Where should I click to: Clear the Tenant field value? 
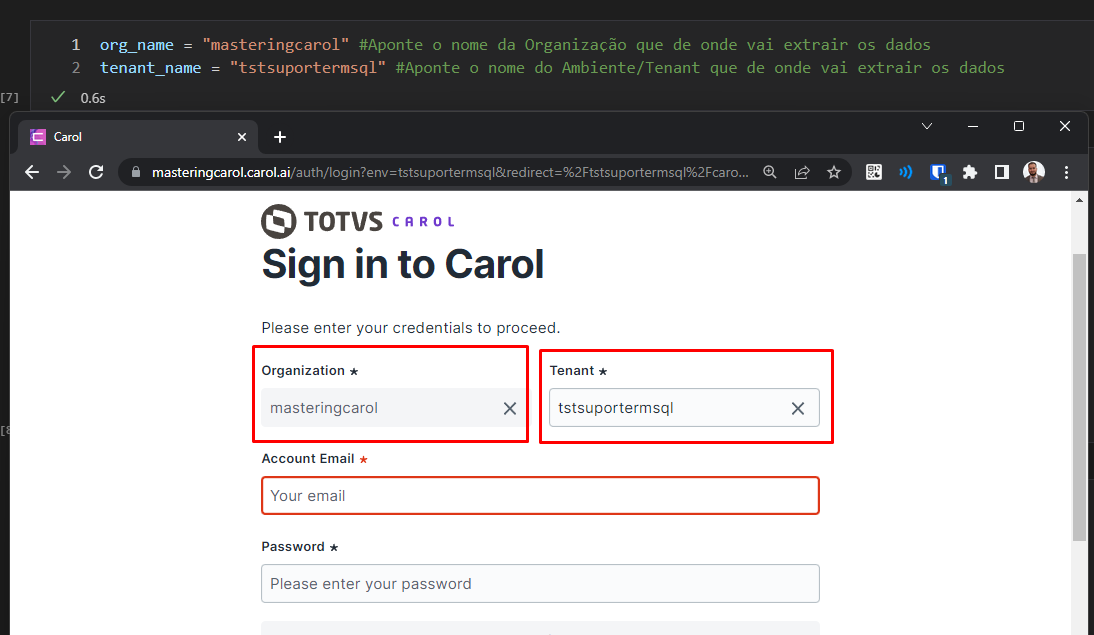coord(797,408)
